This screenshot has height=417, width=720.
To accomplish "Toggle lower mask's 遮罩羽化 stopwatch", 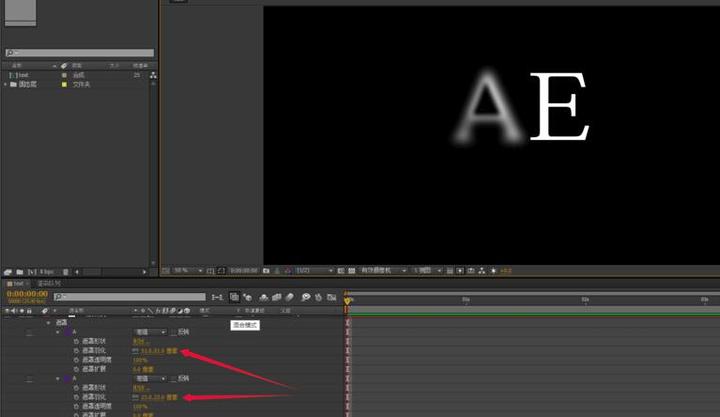I will click(x=76, y=397).
